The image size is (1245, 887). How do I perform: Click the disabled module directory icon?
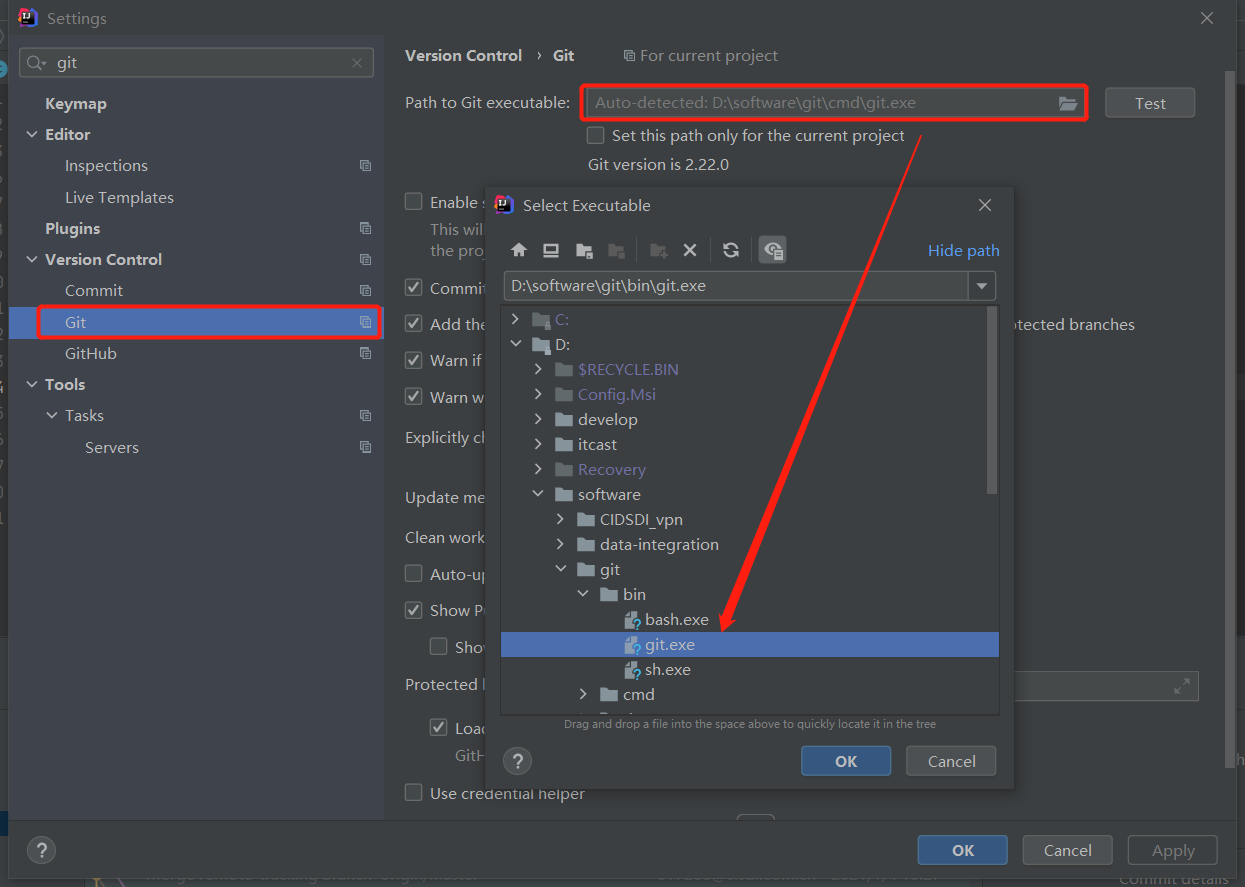point(617,250)
